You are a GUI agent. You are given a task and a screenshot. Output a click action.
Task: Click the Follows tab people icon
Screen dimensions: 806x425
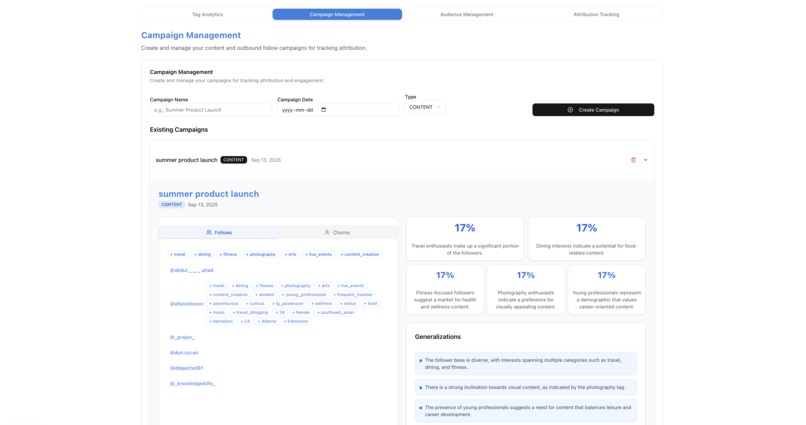[209, 232]
